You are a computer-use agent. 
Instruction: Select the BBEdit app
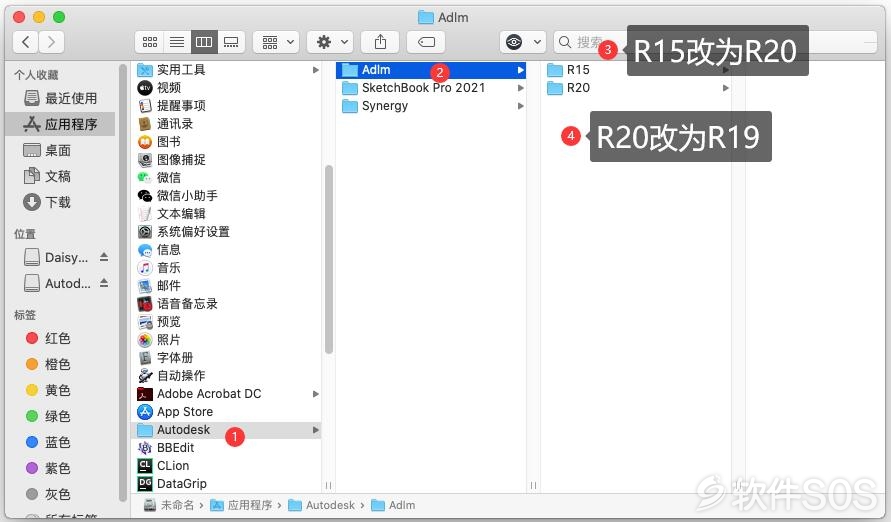tap(227, 448)
